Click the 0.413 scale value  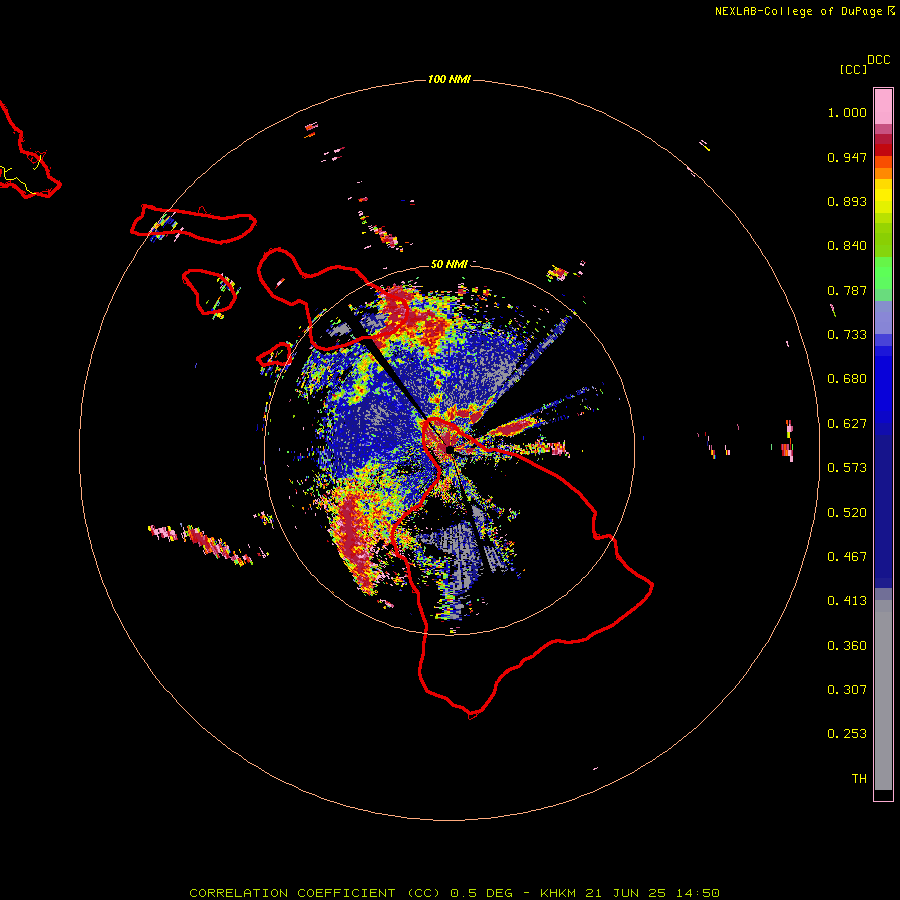(x=847, y=601)
